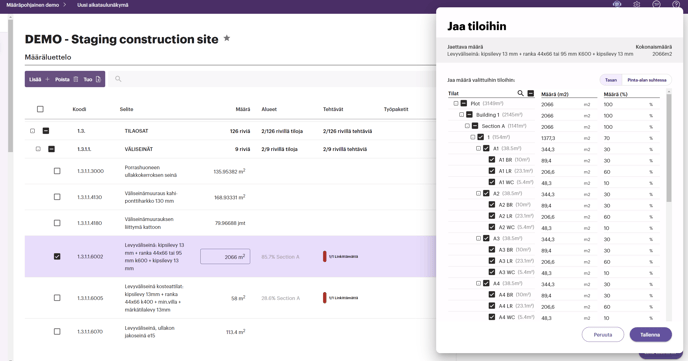
Task: Click the search icon in the Tilat header
Action: point(520,93)
